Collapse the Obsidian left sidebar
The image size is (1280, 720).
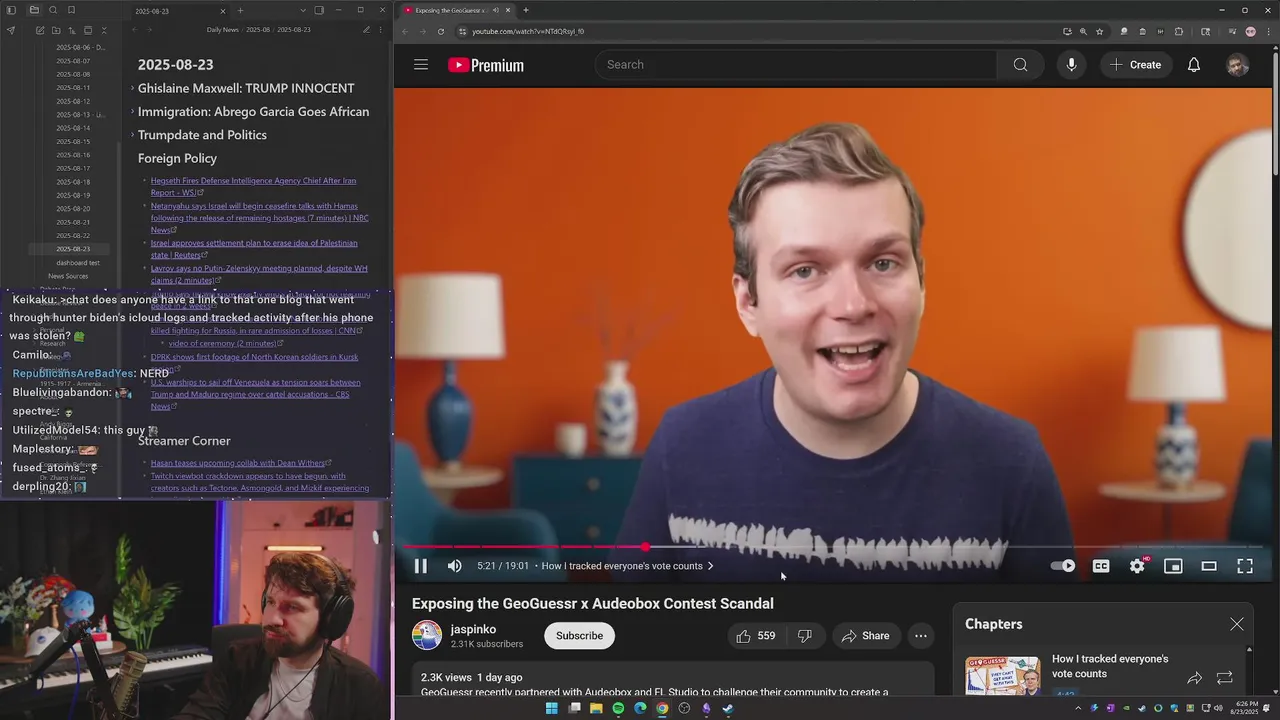coord(13,10)
